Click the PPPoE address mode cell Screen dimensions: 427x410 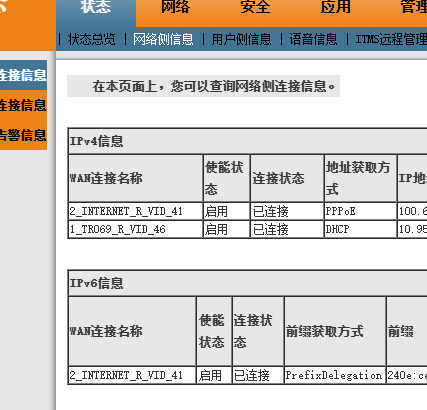(x=360, y=211)
